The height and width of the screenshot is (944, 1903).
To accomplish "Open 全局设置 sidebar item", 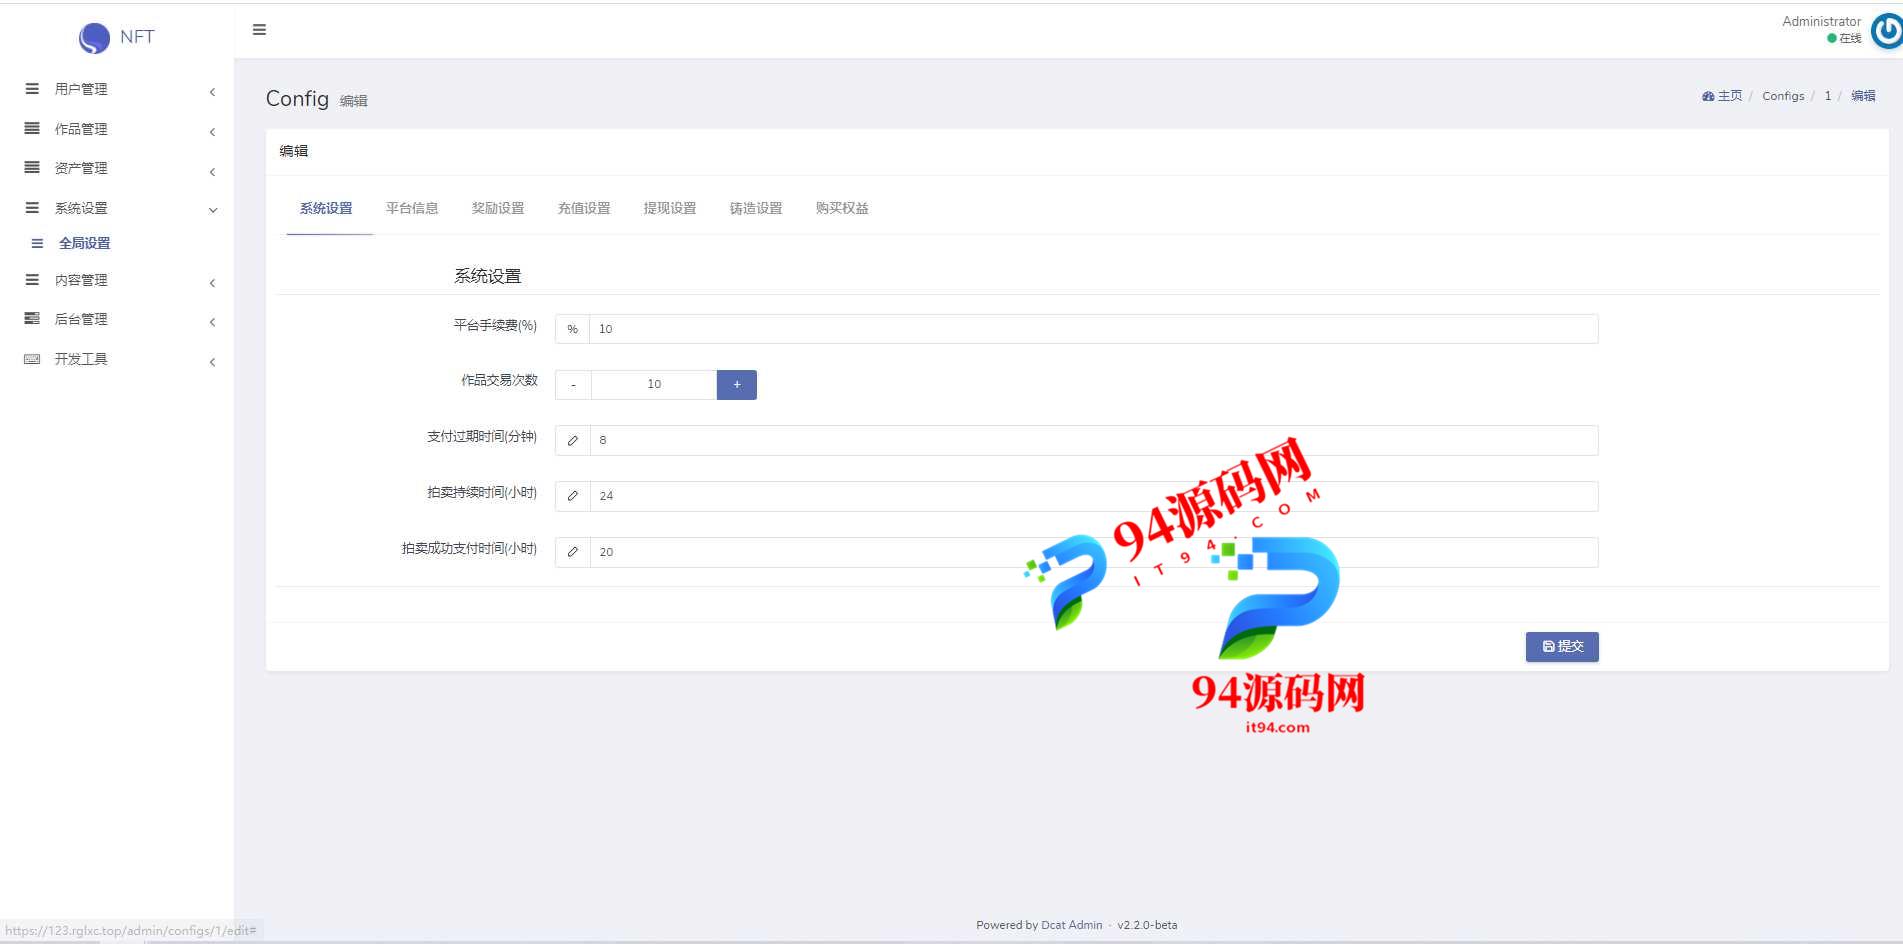I will click(84, 243).
